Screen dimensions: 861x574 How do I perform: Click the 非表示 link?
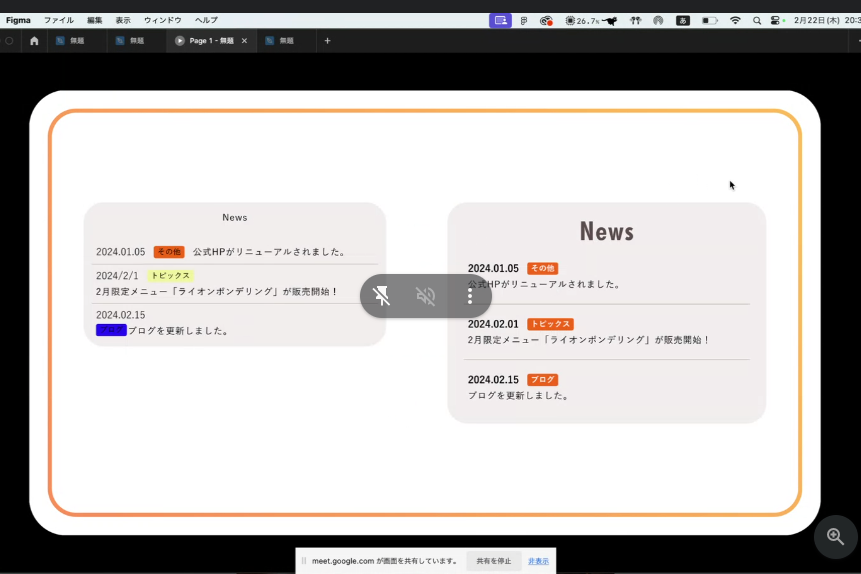[538, 561]
